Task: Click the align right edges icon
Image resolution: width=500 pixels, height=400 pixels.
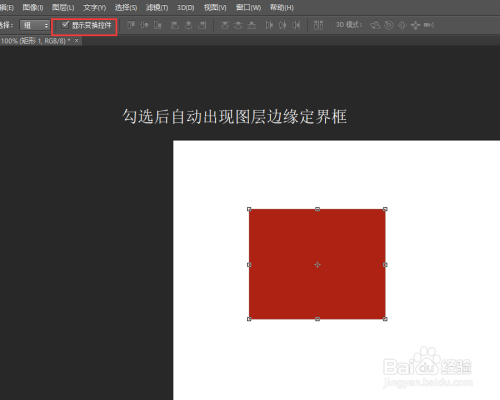Action: 202,25
